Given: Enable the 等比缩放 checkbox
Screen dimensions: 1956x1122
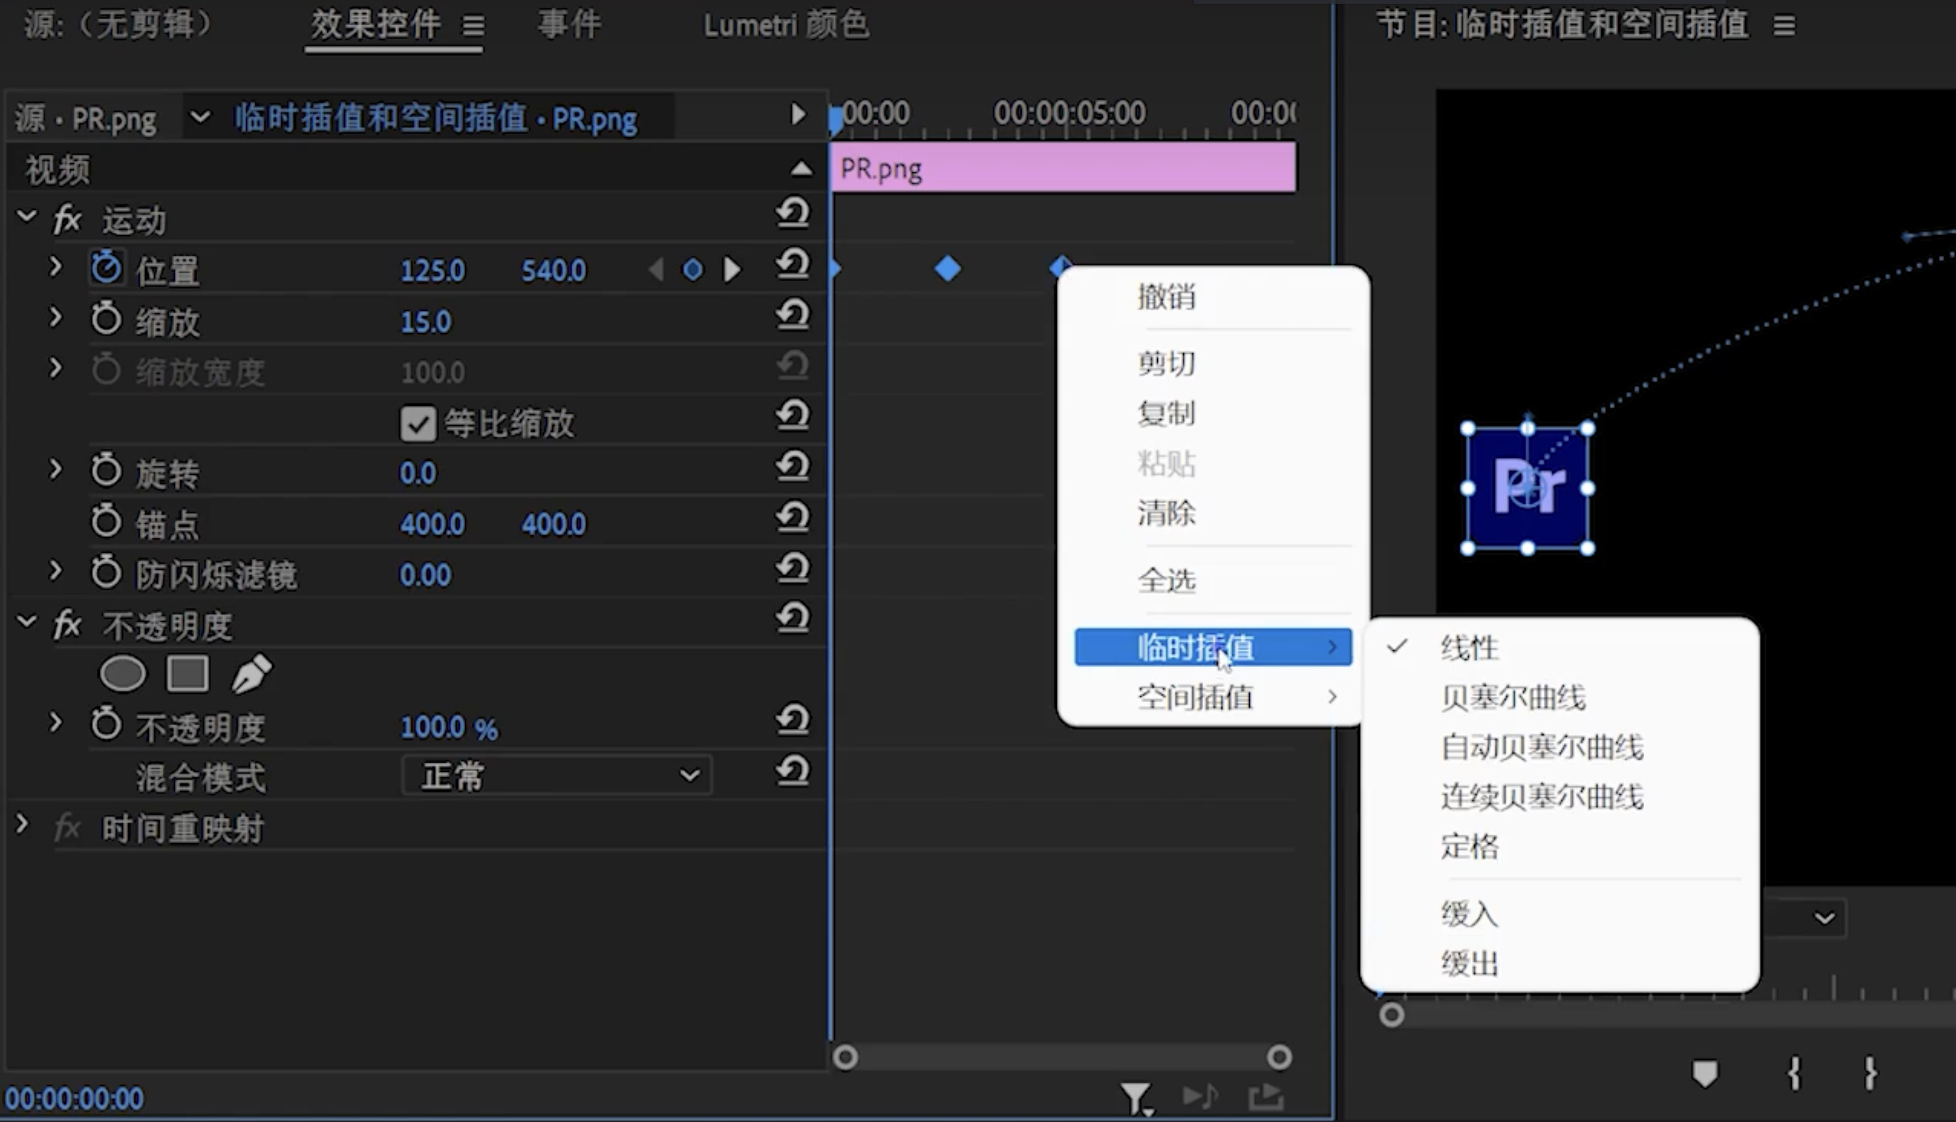Looking at the screenshot, I should click(417, 423).
